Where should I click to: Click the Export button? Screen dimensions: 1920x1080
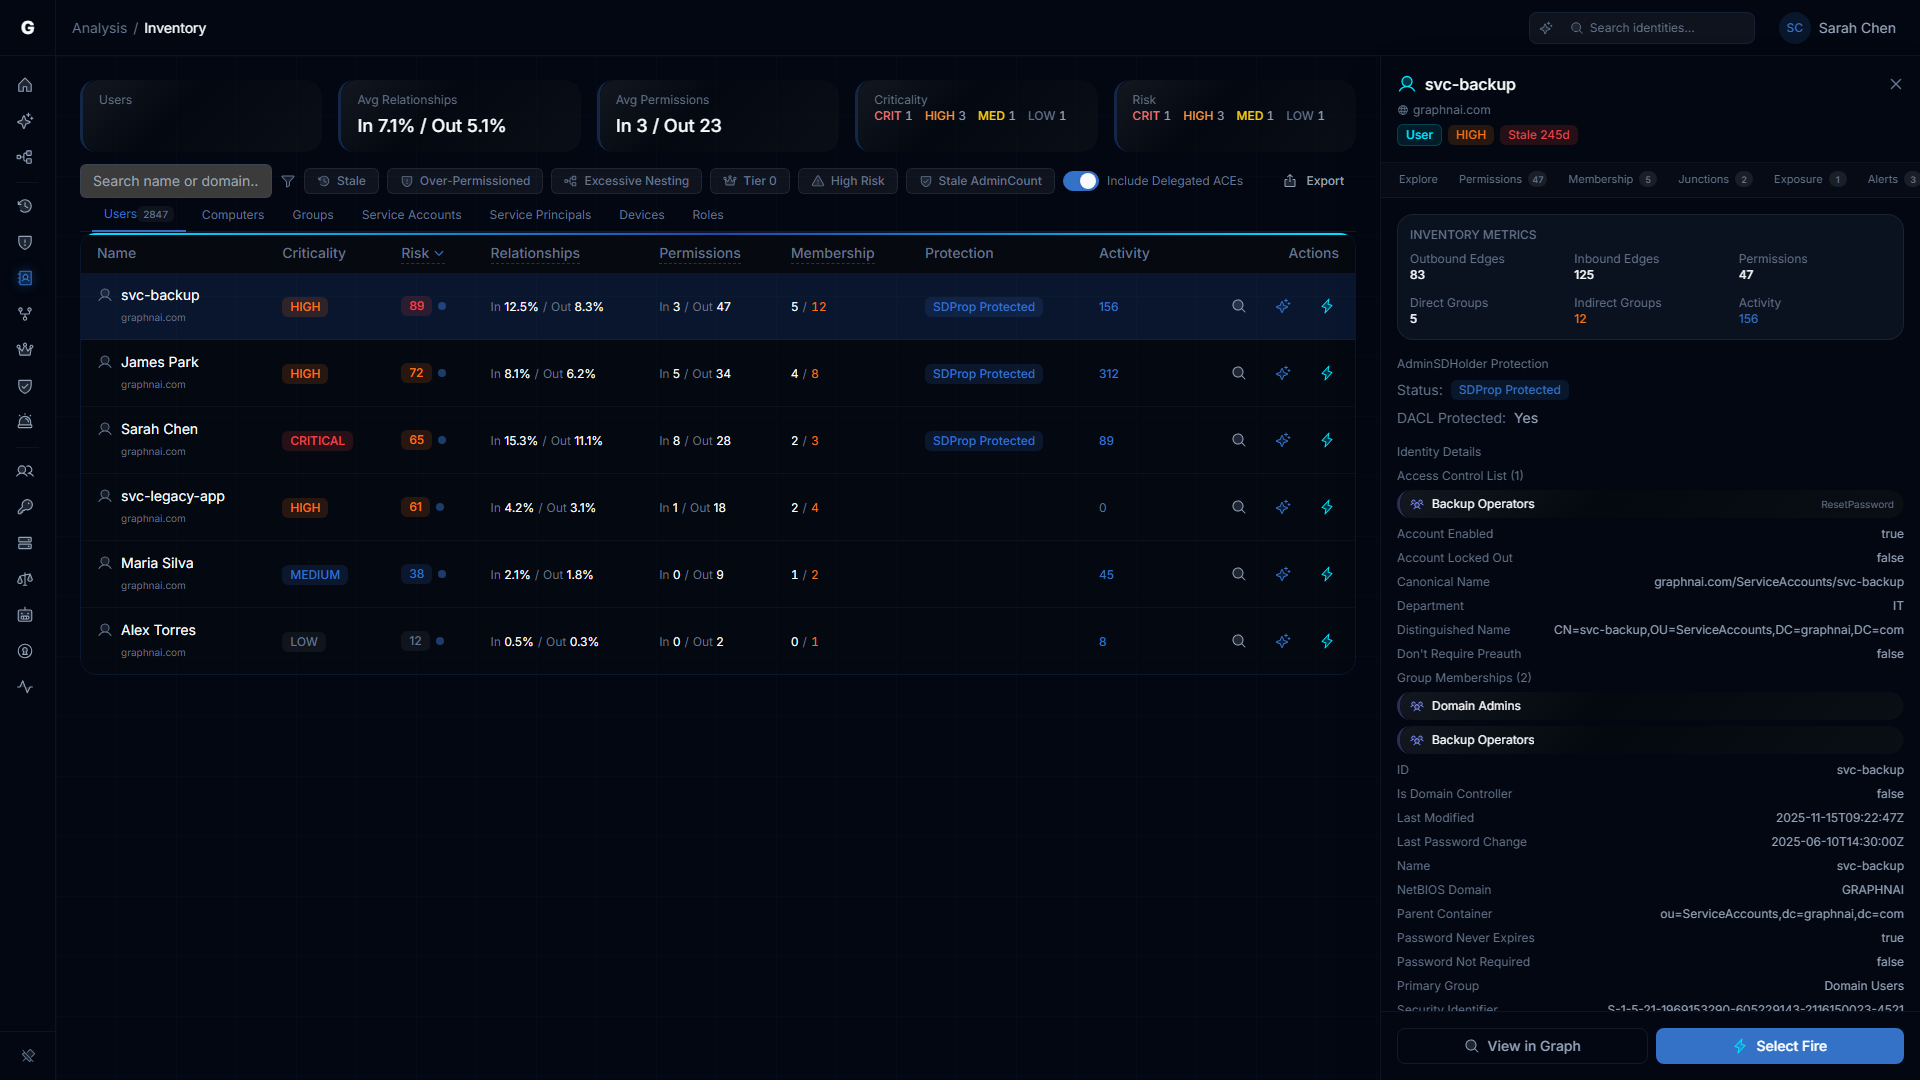point(1313,181)
